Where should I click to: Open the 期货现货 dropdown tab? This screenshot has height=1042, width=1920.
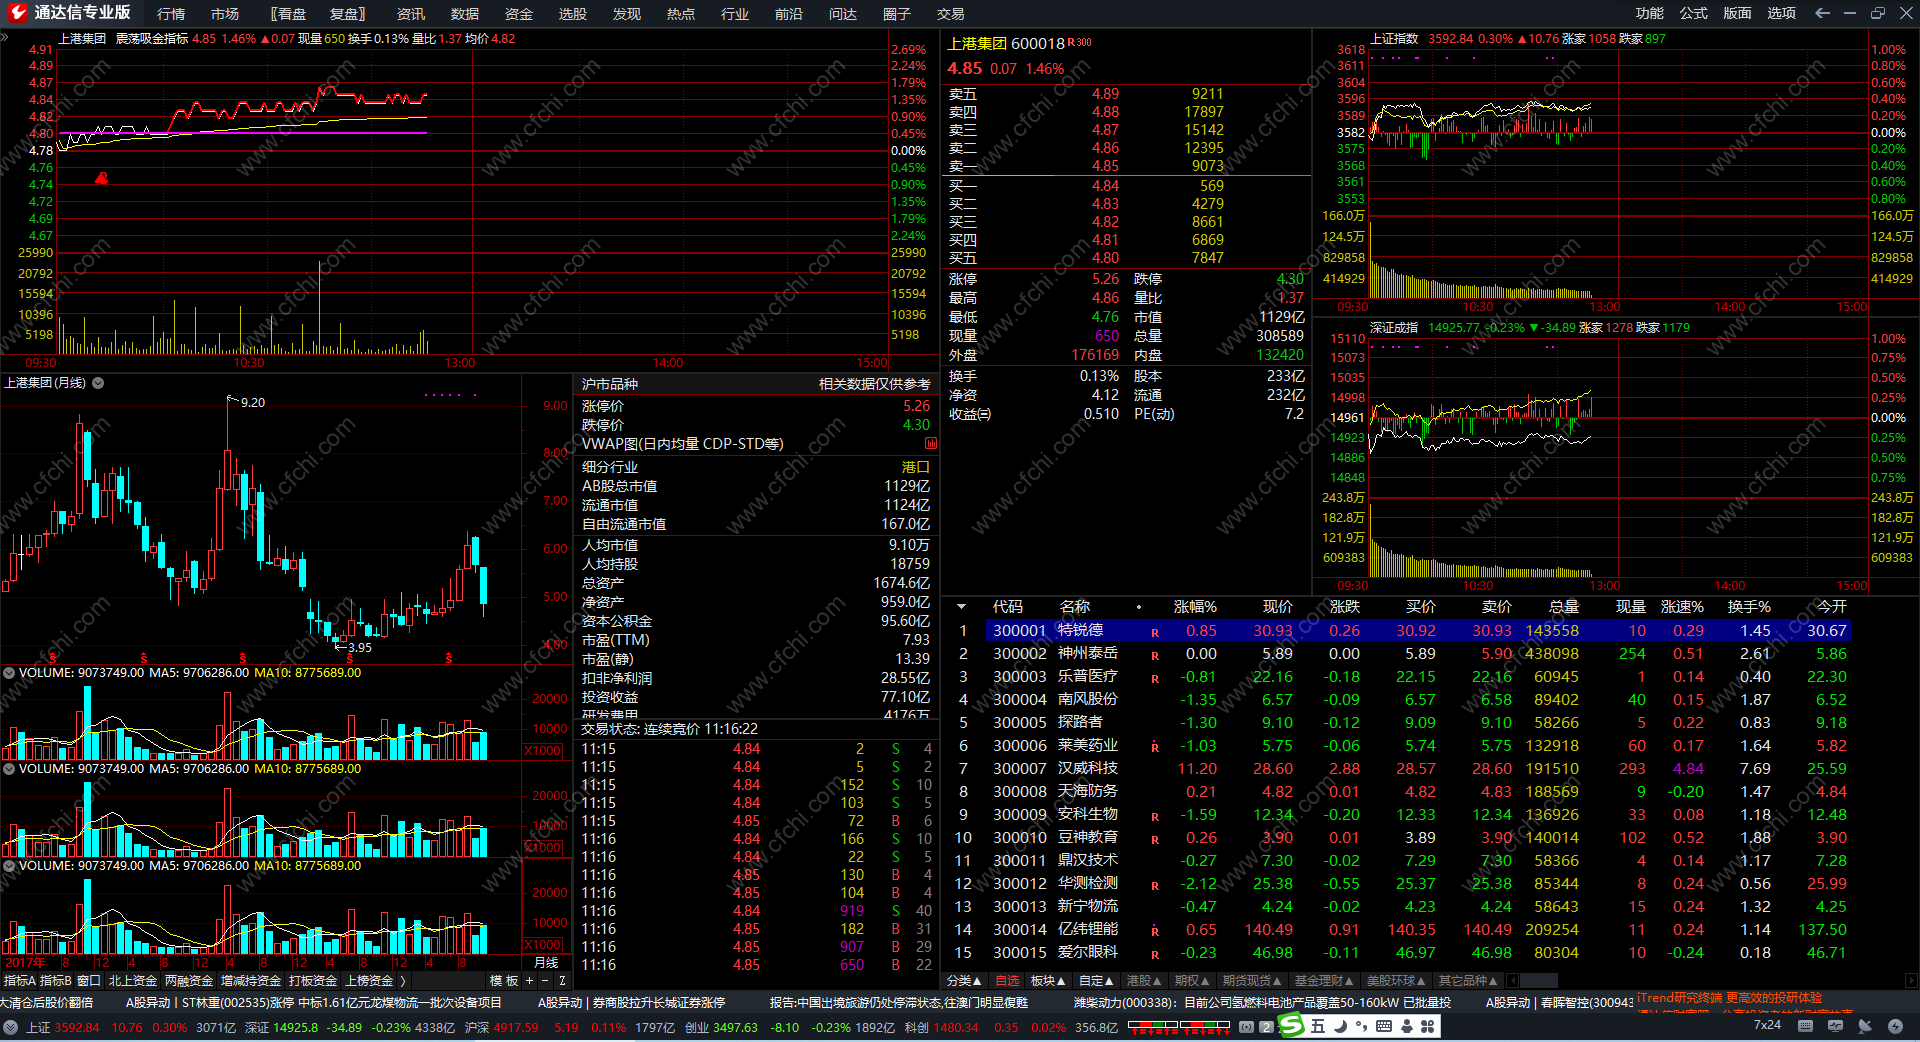point(1252,981)
